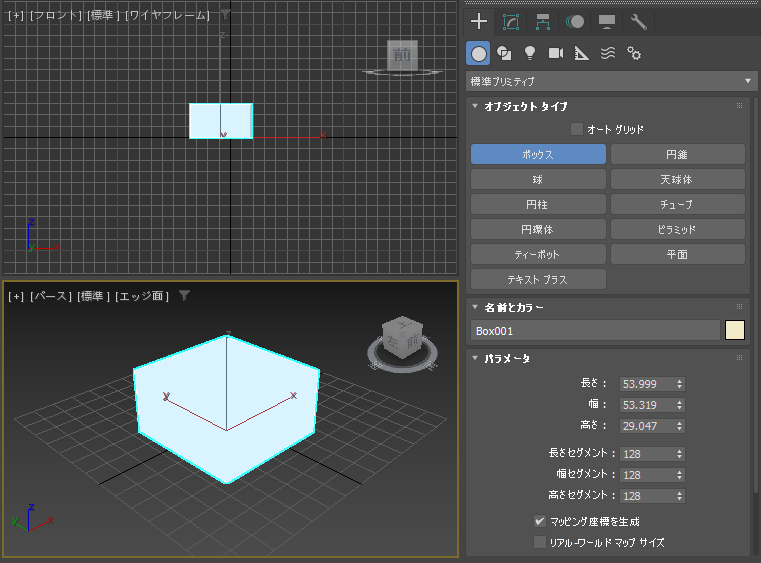Image resolution: width=761 pixels, height=563 pixels.
Task: Select the Space Warps wave icon
Action: (608, 53)
